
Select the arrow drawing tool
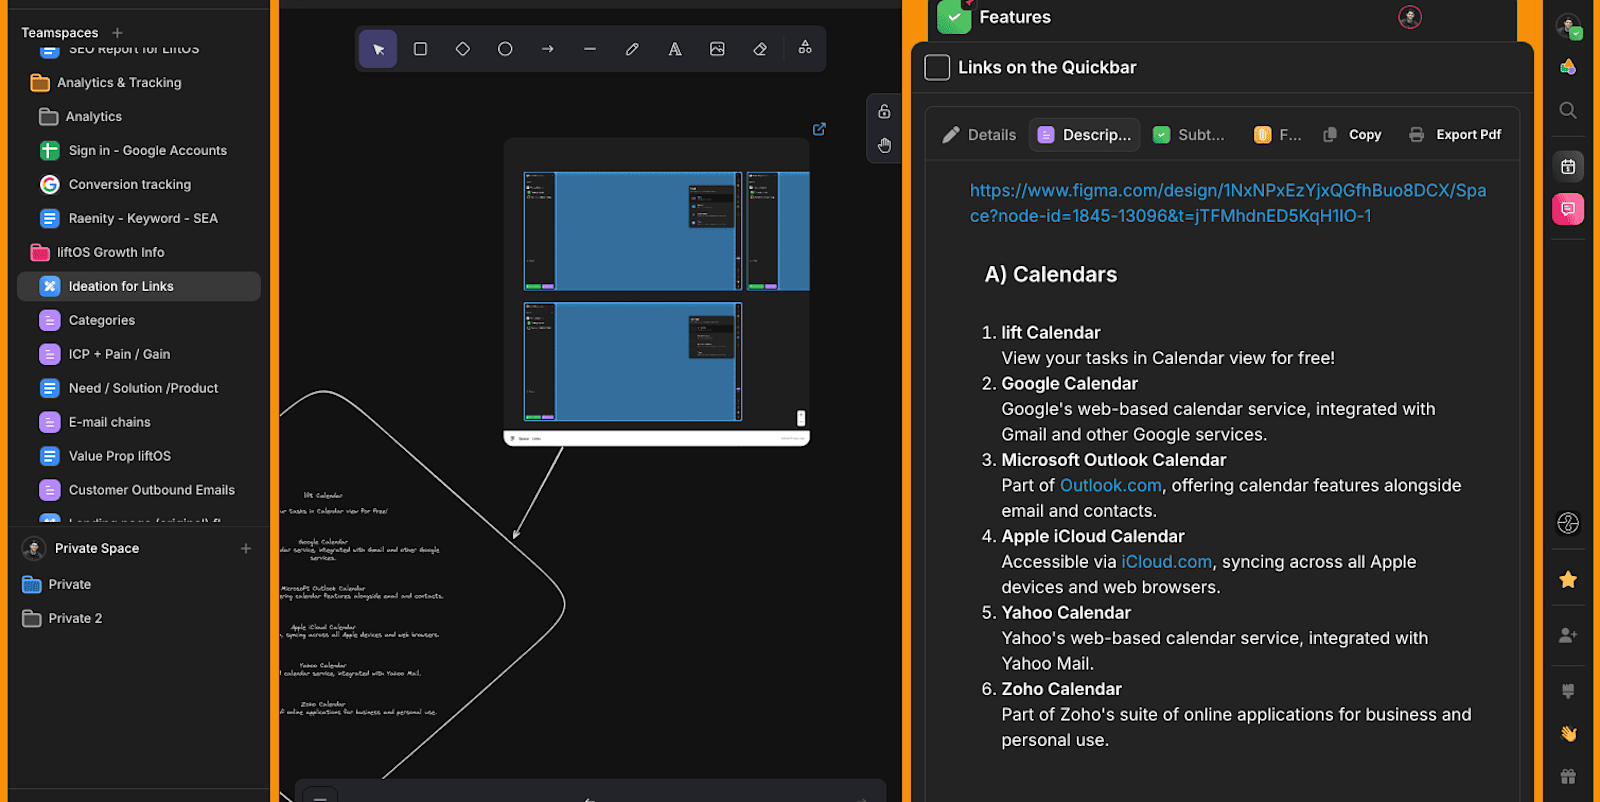(x=548, y=49)
